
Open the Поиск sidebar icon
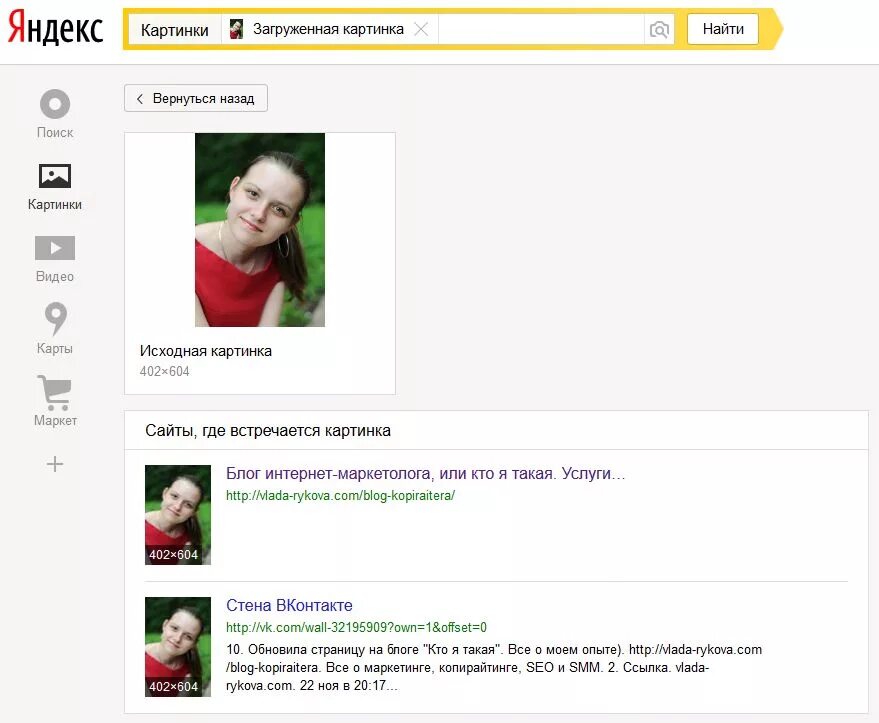55,104
